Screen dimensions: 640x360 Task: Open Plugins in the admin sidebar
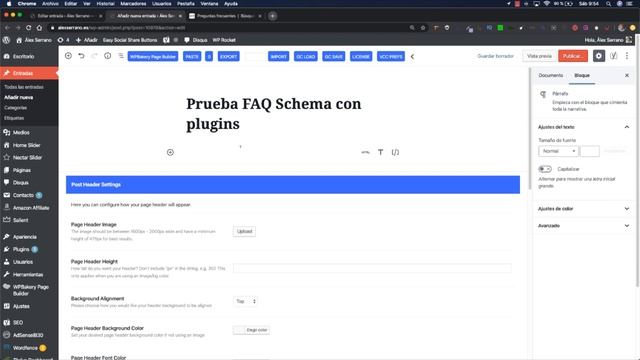(21, 249)
